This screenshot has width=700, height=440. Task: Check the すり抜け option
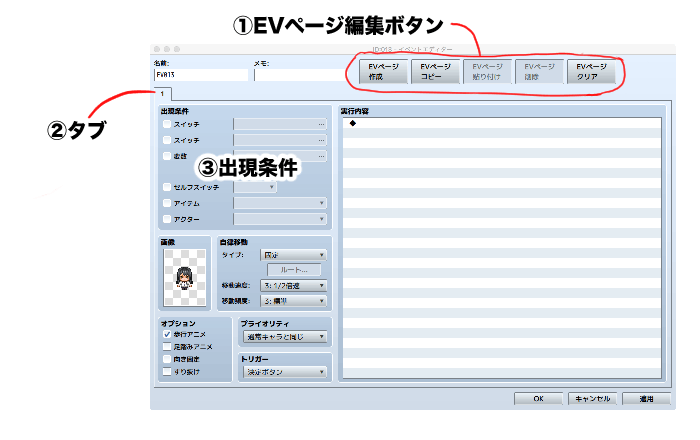coord(167,372)
